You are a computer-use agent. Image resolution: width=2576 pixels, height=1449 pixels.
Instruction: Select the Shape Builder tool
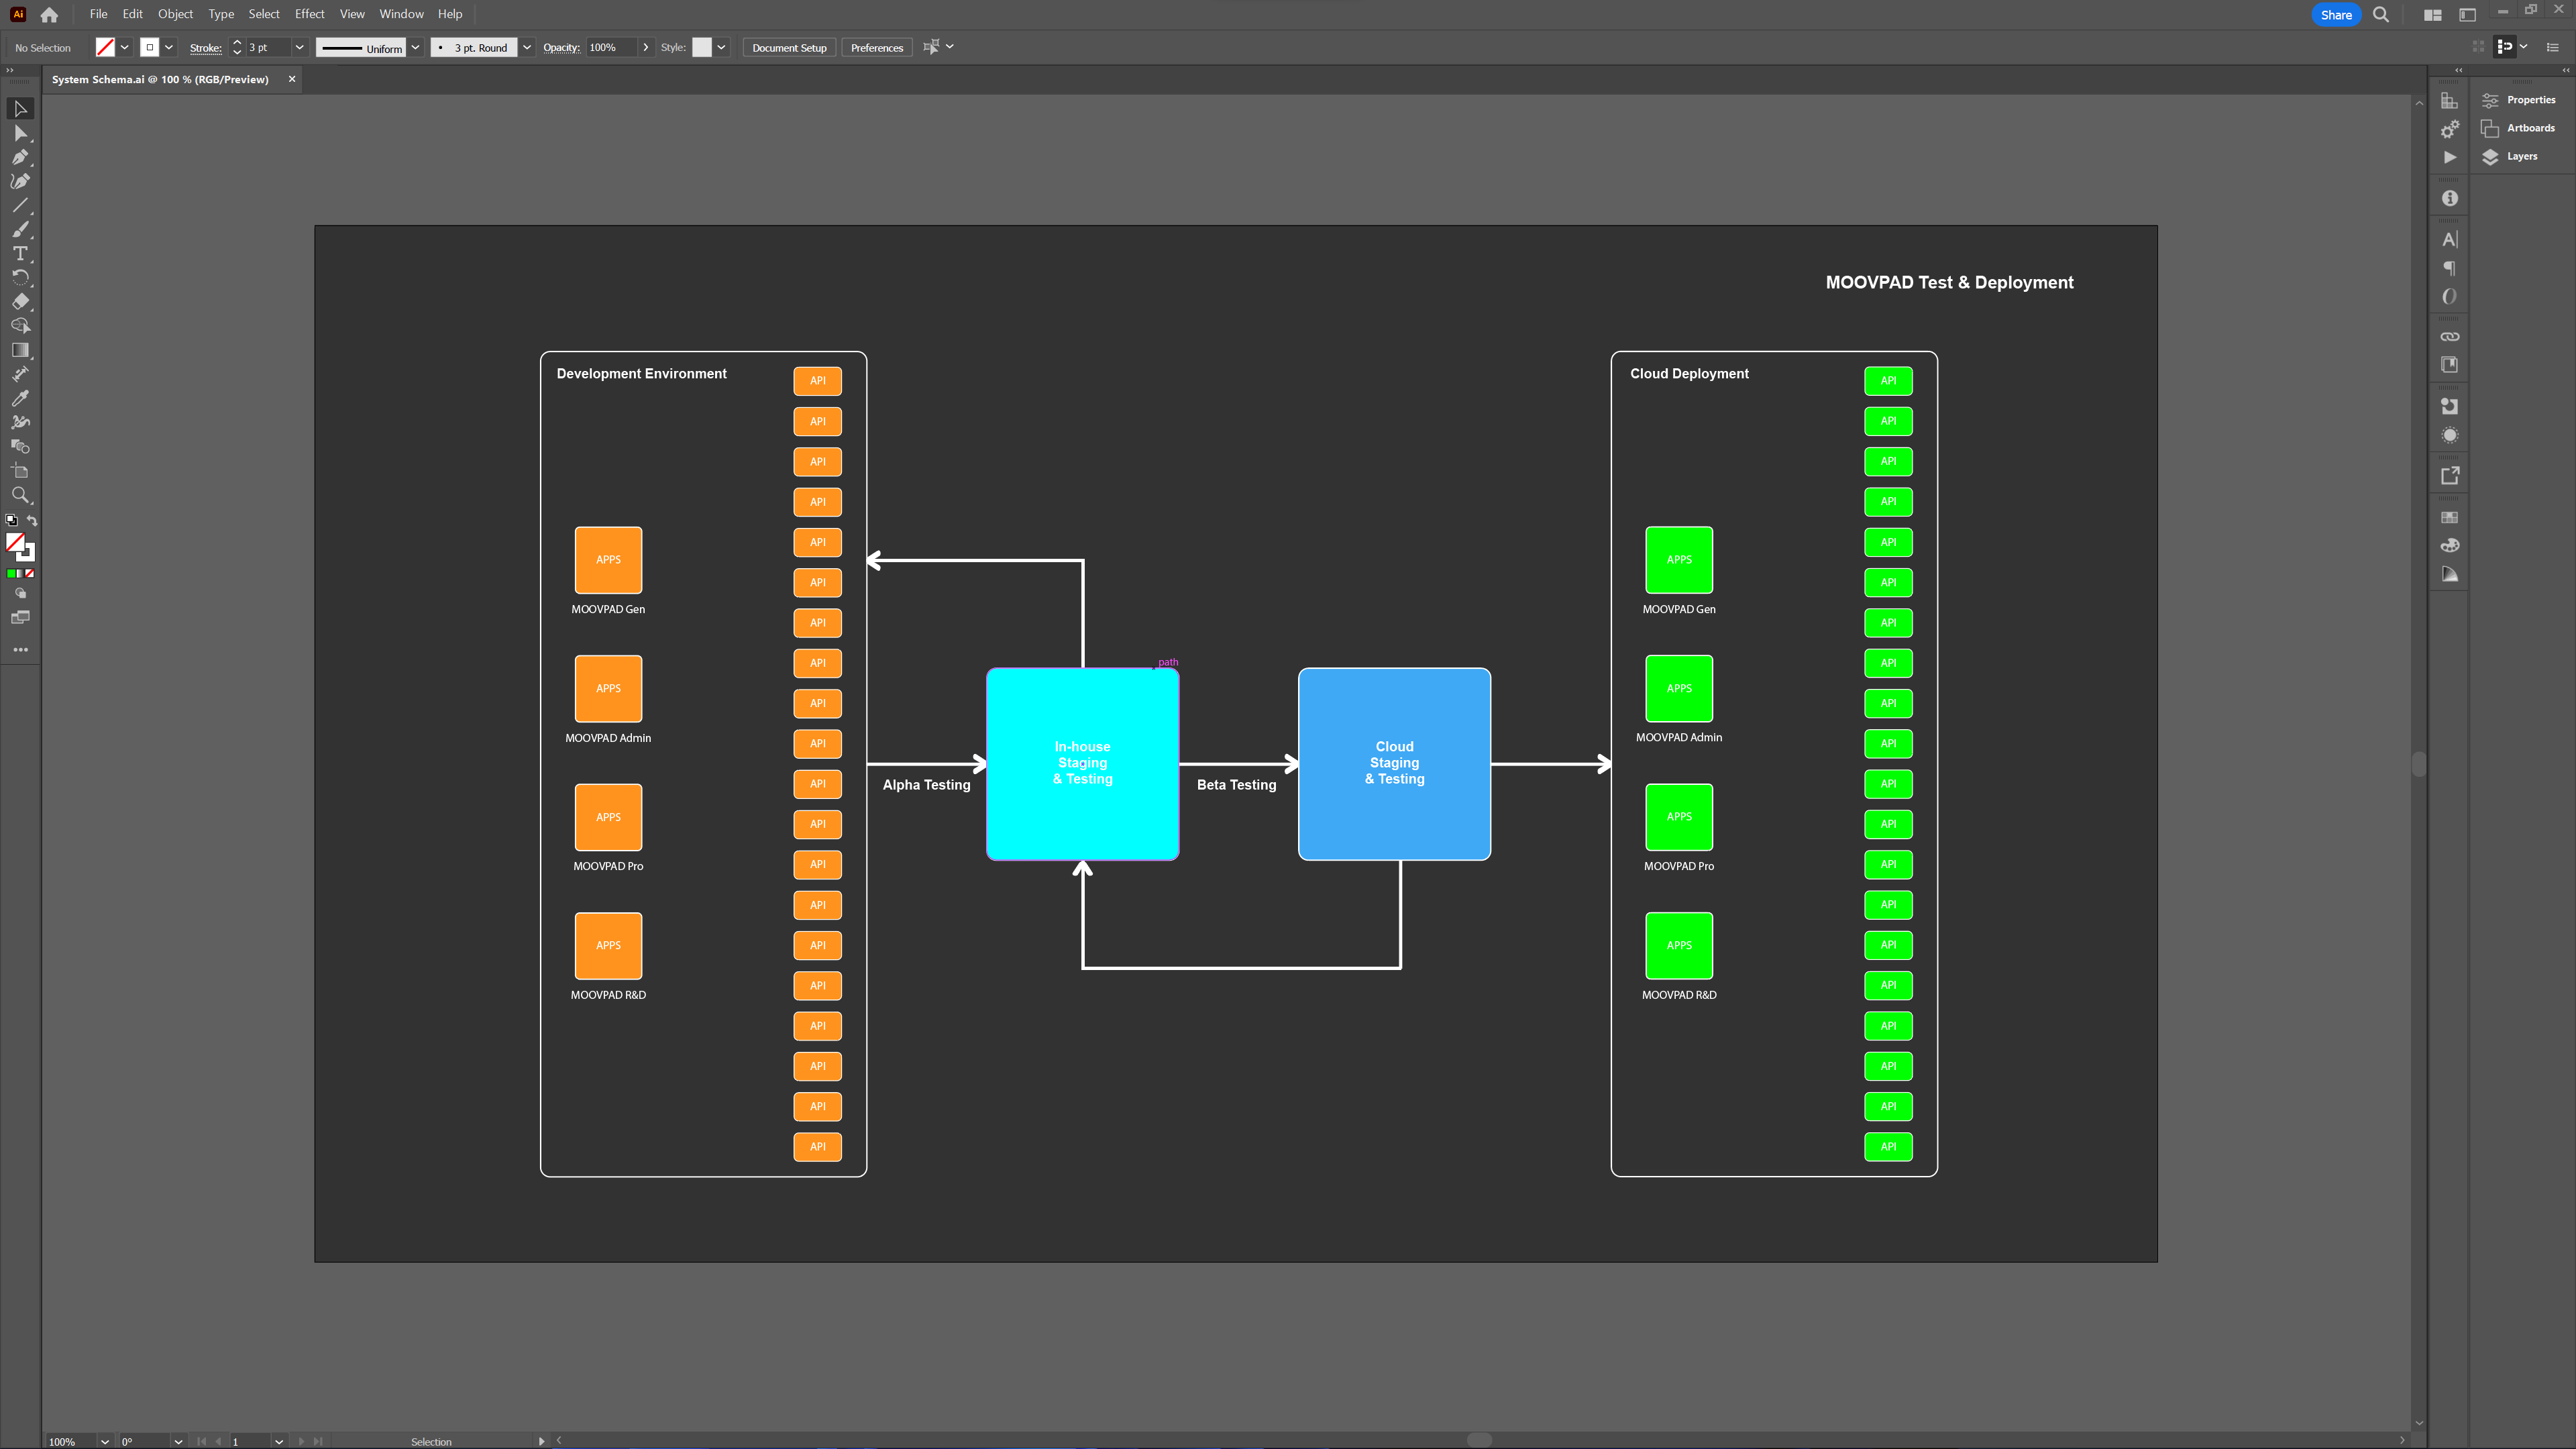pos(20,325)
